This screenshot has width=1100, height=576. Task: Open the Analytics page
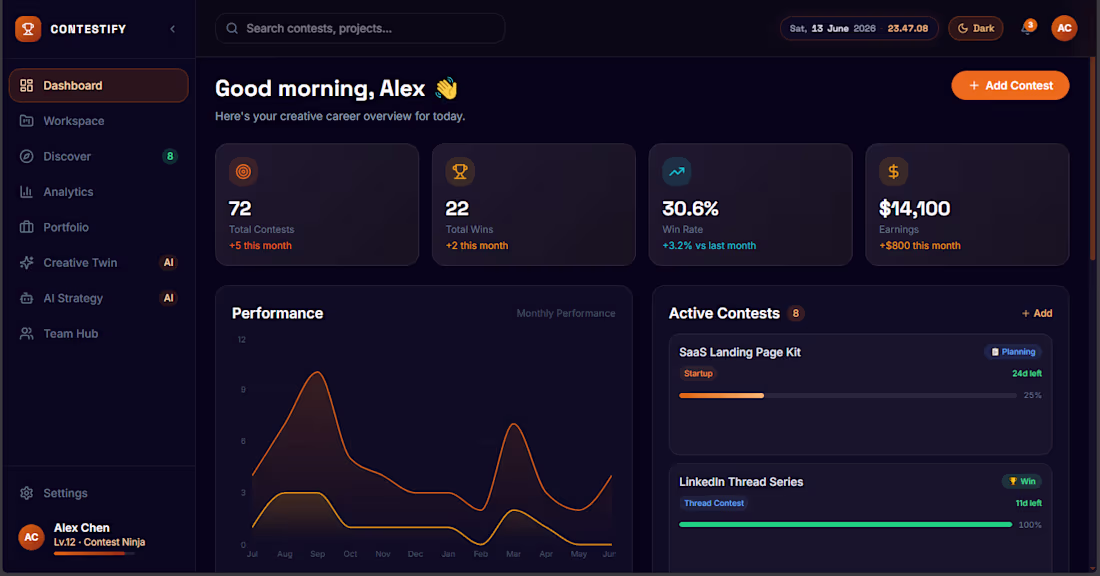(98, 192)
